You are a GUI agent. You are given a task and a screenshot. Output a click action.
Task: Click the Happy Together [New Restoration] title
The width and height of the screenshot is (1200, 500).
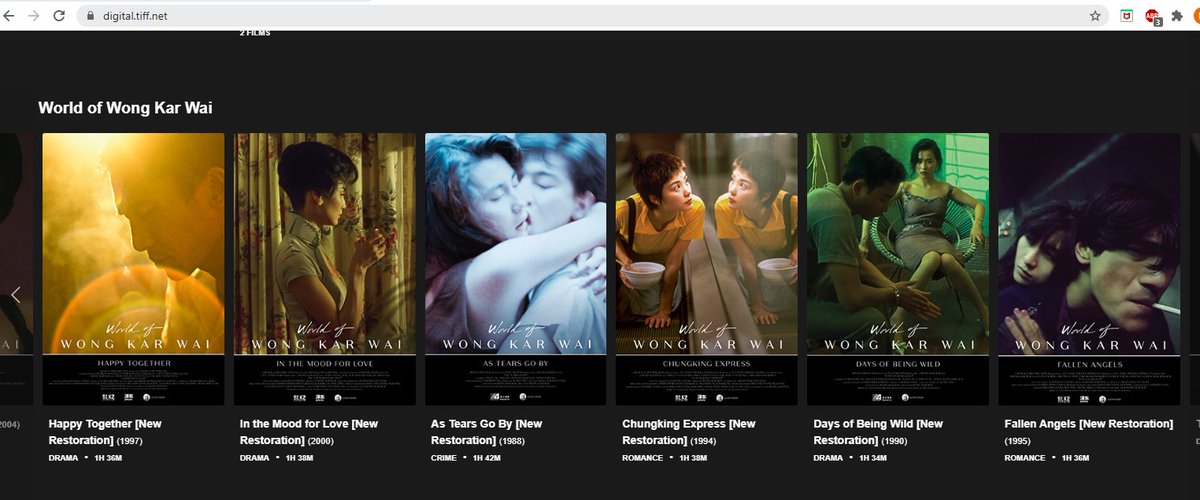coord(105,432)
